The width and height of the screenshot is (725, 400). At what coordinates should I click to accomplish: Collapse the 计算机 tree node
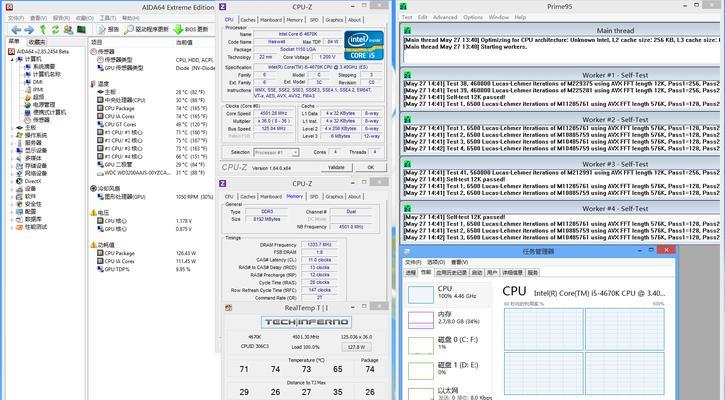(x=12, y=59)
